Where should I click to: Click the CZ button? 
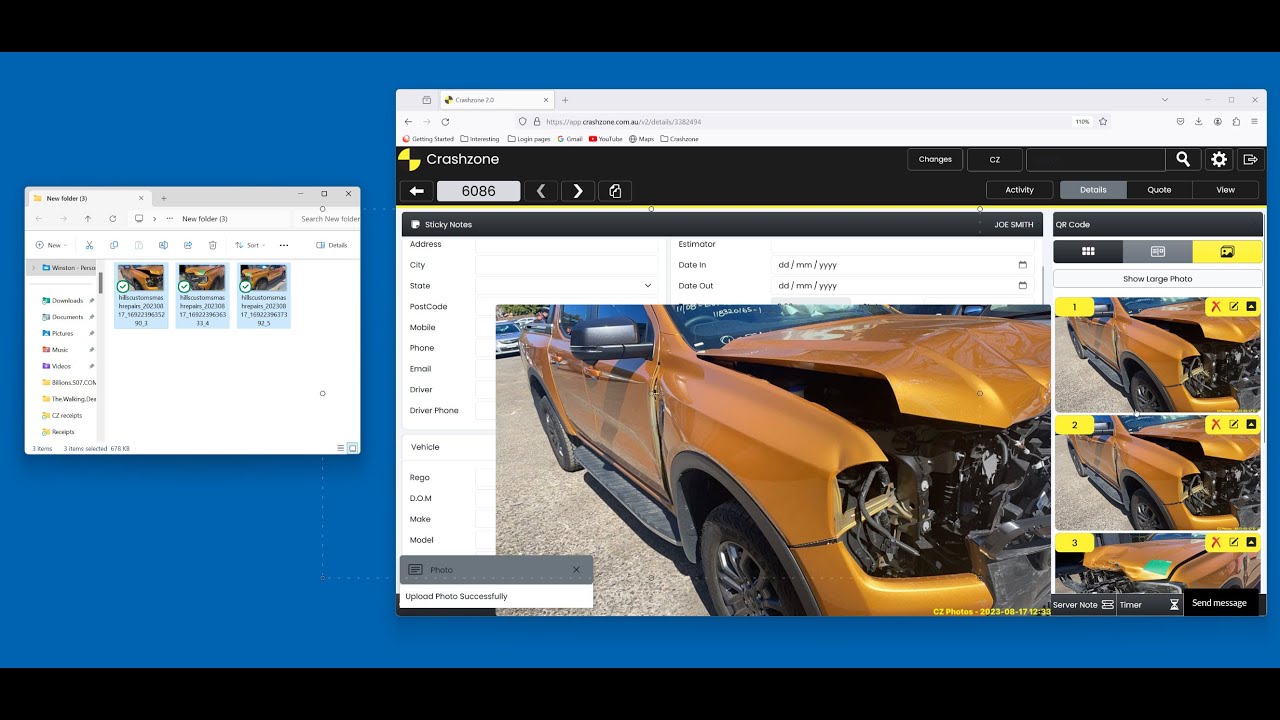coord(995,159)
